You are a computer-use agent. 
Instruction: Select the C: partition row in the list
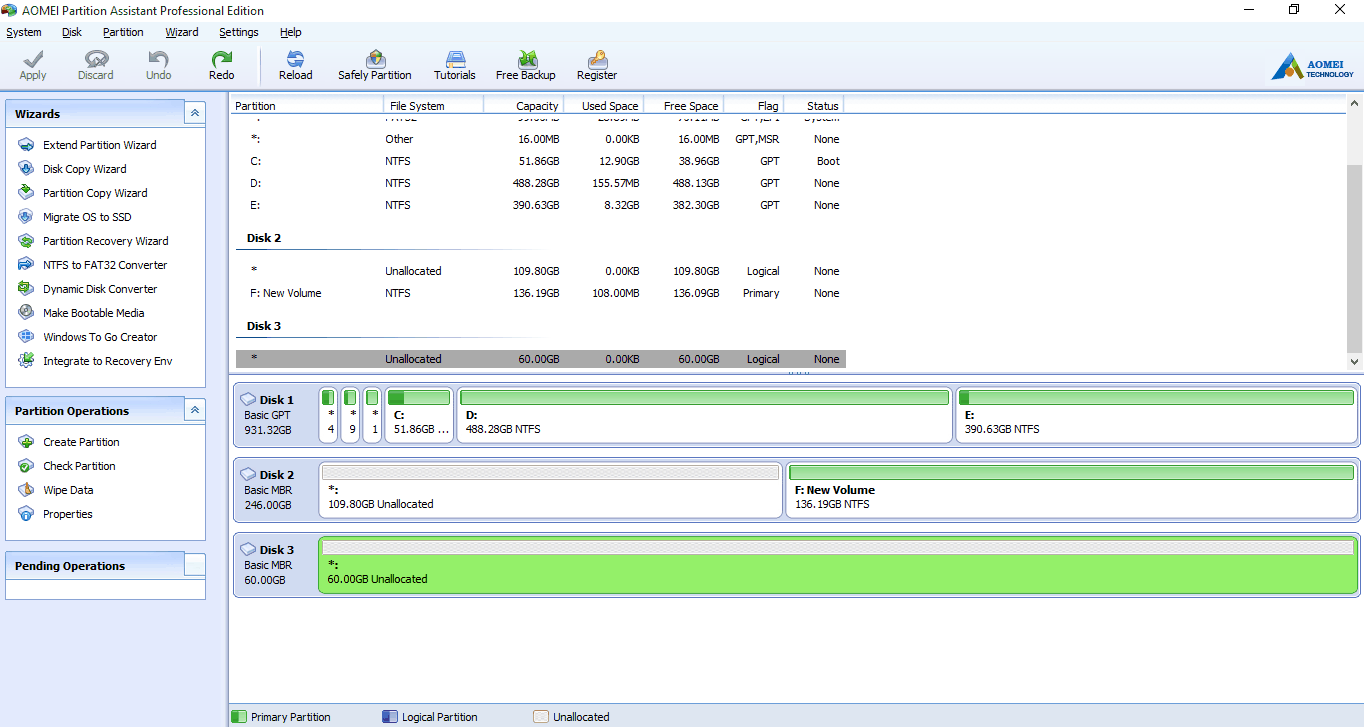540,161
